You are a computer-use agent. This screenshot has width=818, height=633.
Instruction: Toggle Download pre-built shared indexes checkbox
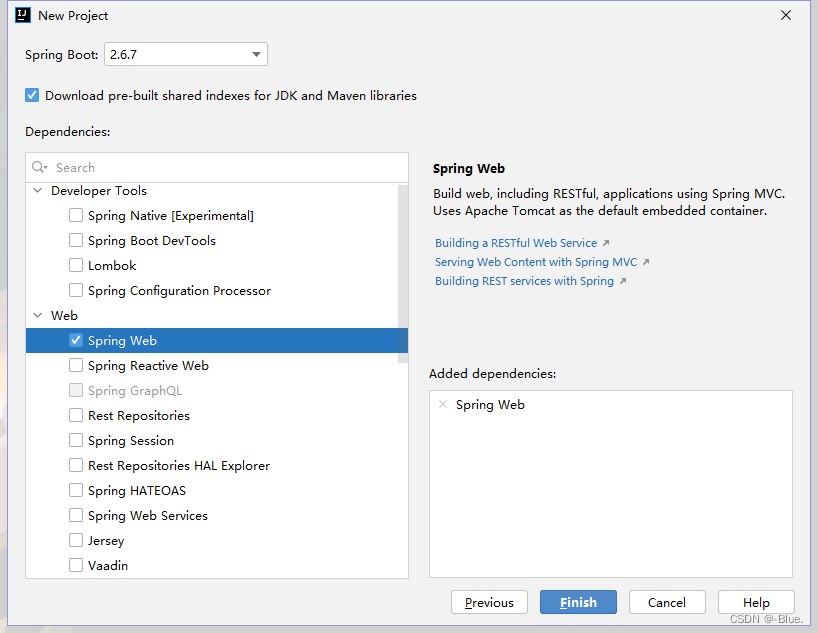32,95
